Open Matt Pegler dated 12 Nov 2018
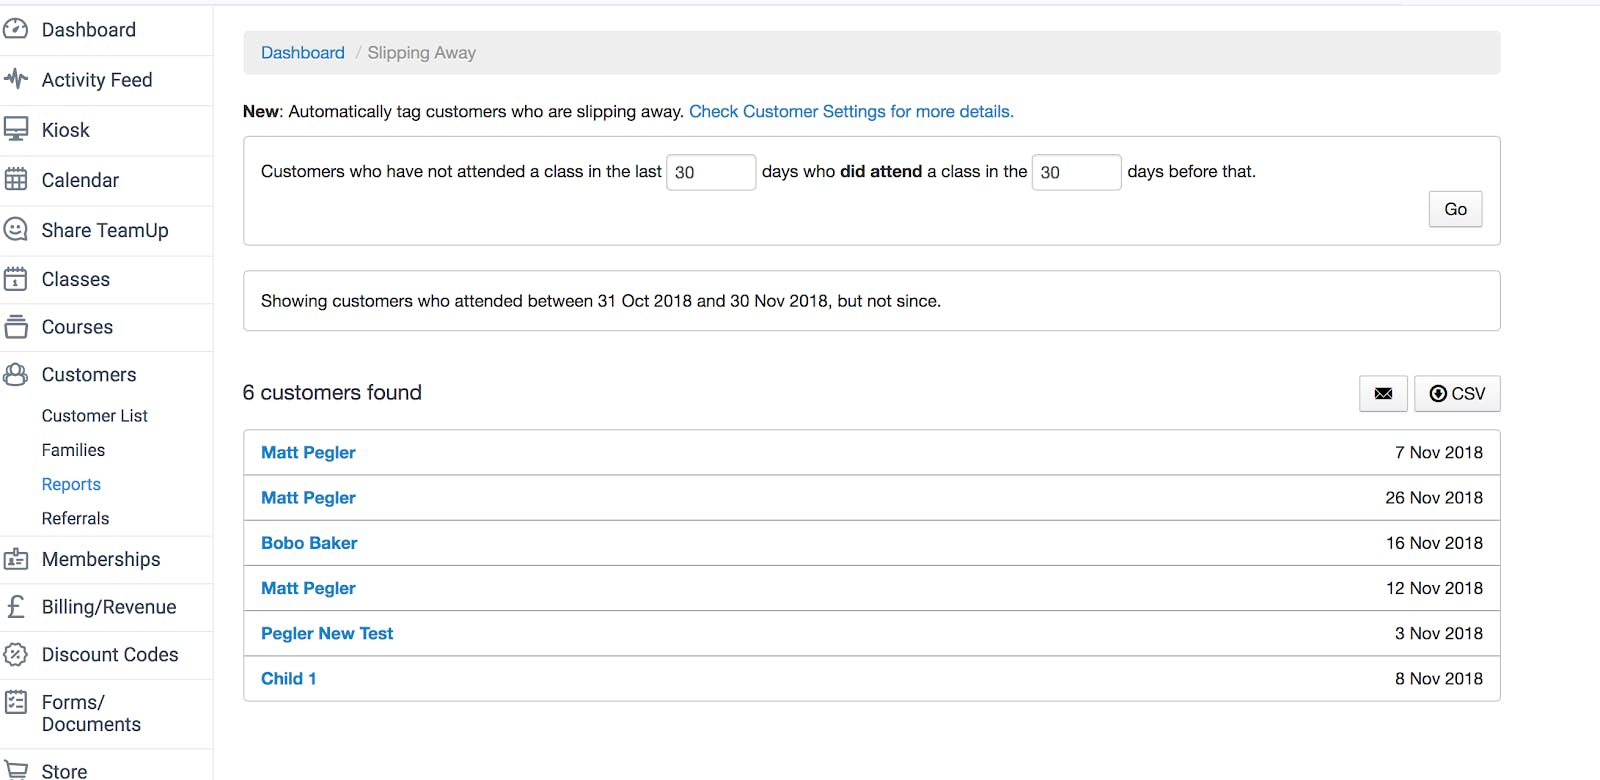 [x=308, y=588]
